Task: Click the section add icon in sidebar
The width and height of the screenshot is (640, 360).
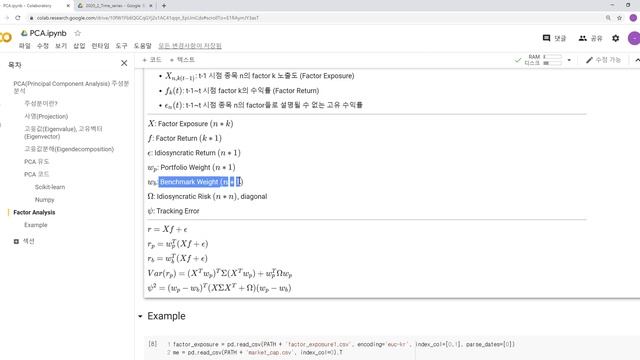Action: pyautogui.click(x=16, y=241)
